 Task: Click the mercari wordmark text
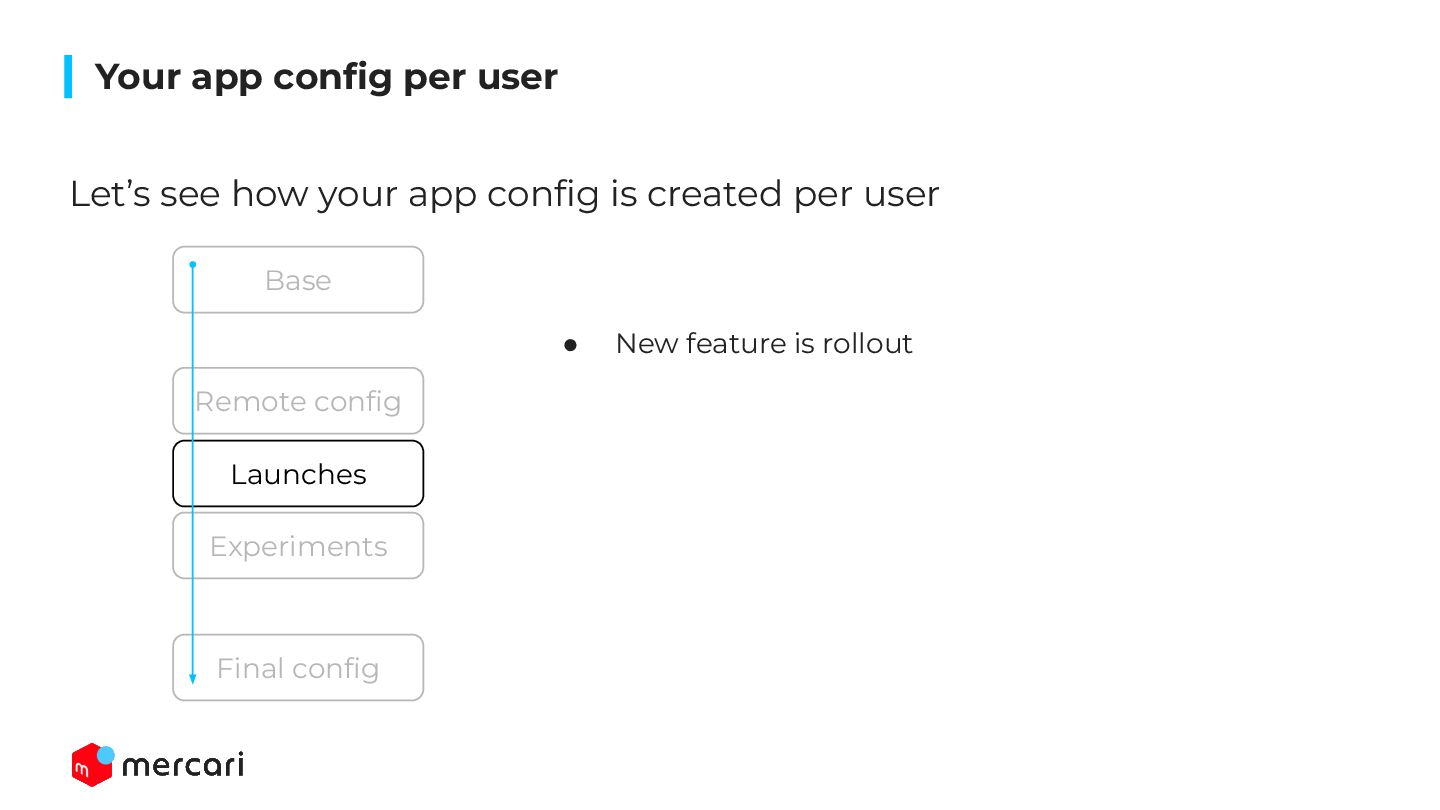(x=183, y=766)
